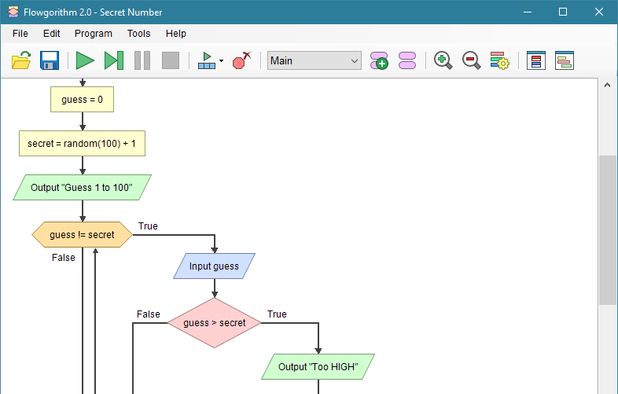Open the variable watch window icon
Viewport: 618px width, 394px height.
pyautogui.click(x=536, y=61)
